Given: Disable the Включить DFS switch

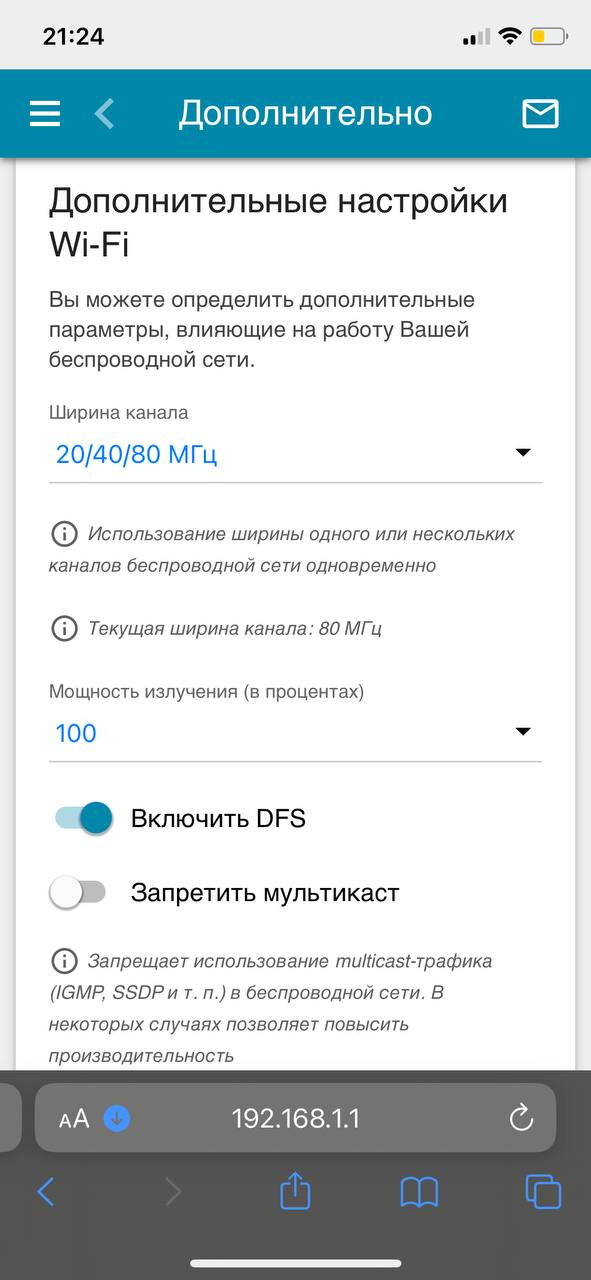Looking at the screenshot, I should (83, 818).
